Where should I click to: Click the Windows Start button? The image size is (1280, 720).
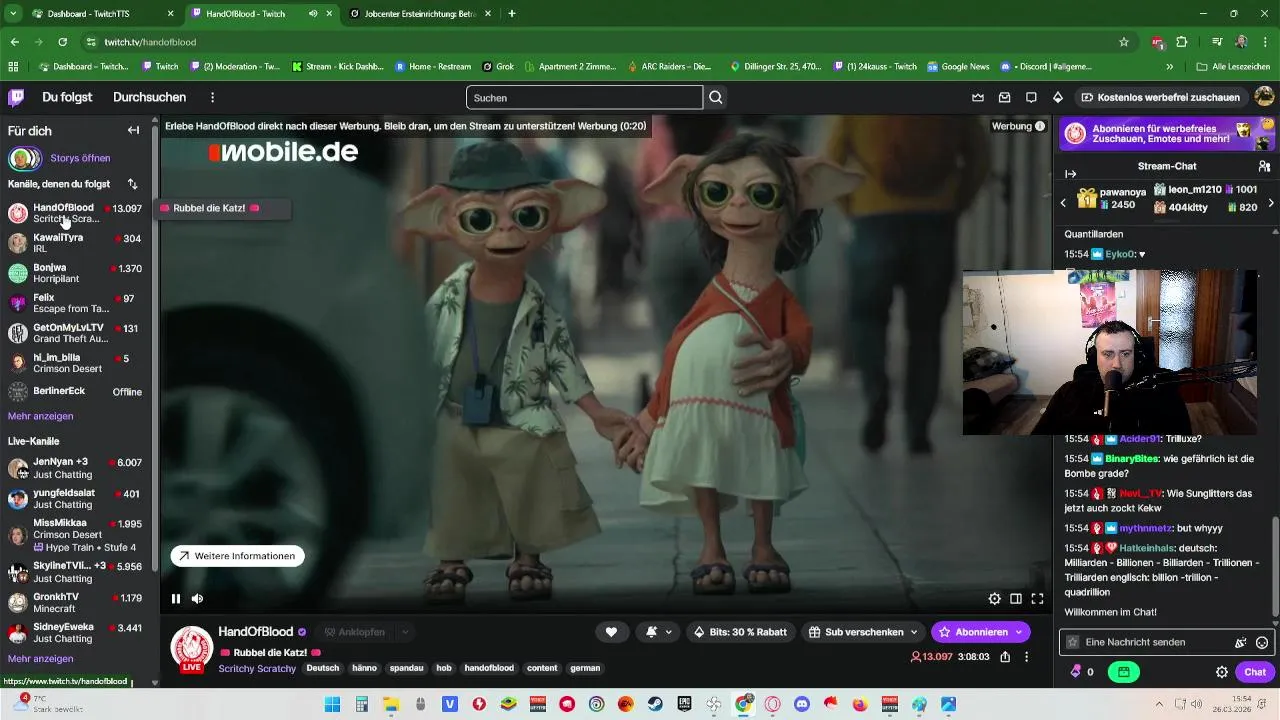pyautogui.click(x=332, y=704)
